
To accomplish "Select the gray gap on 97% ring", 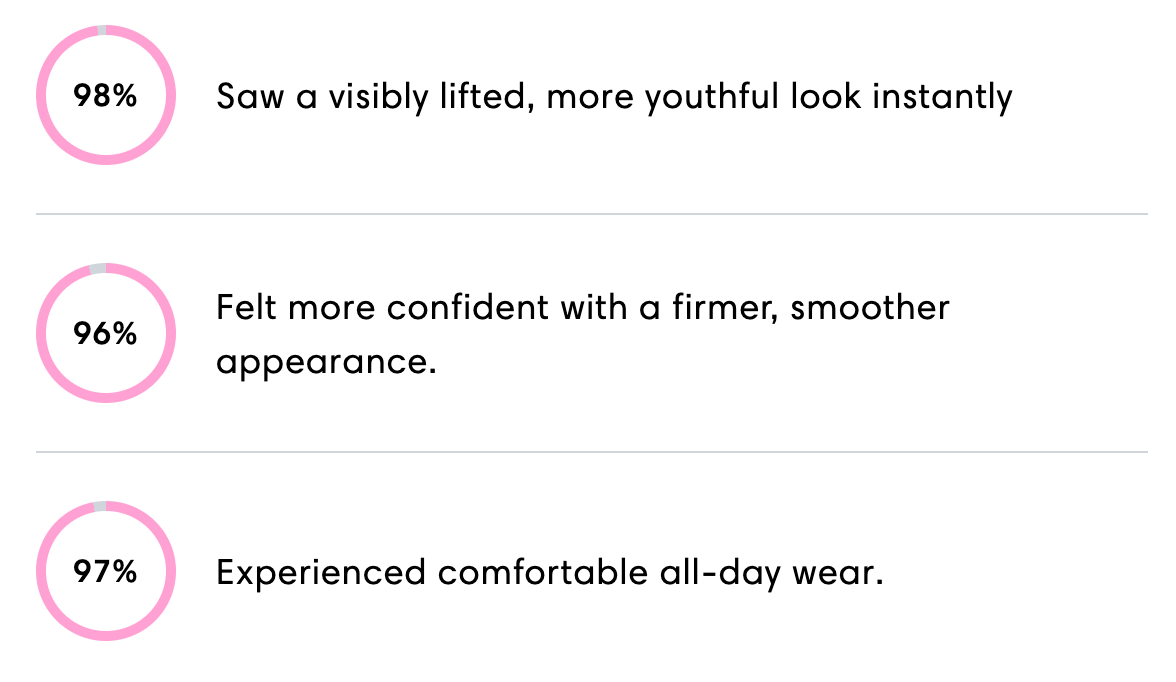I will click(x=100, y=506).
